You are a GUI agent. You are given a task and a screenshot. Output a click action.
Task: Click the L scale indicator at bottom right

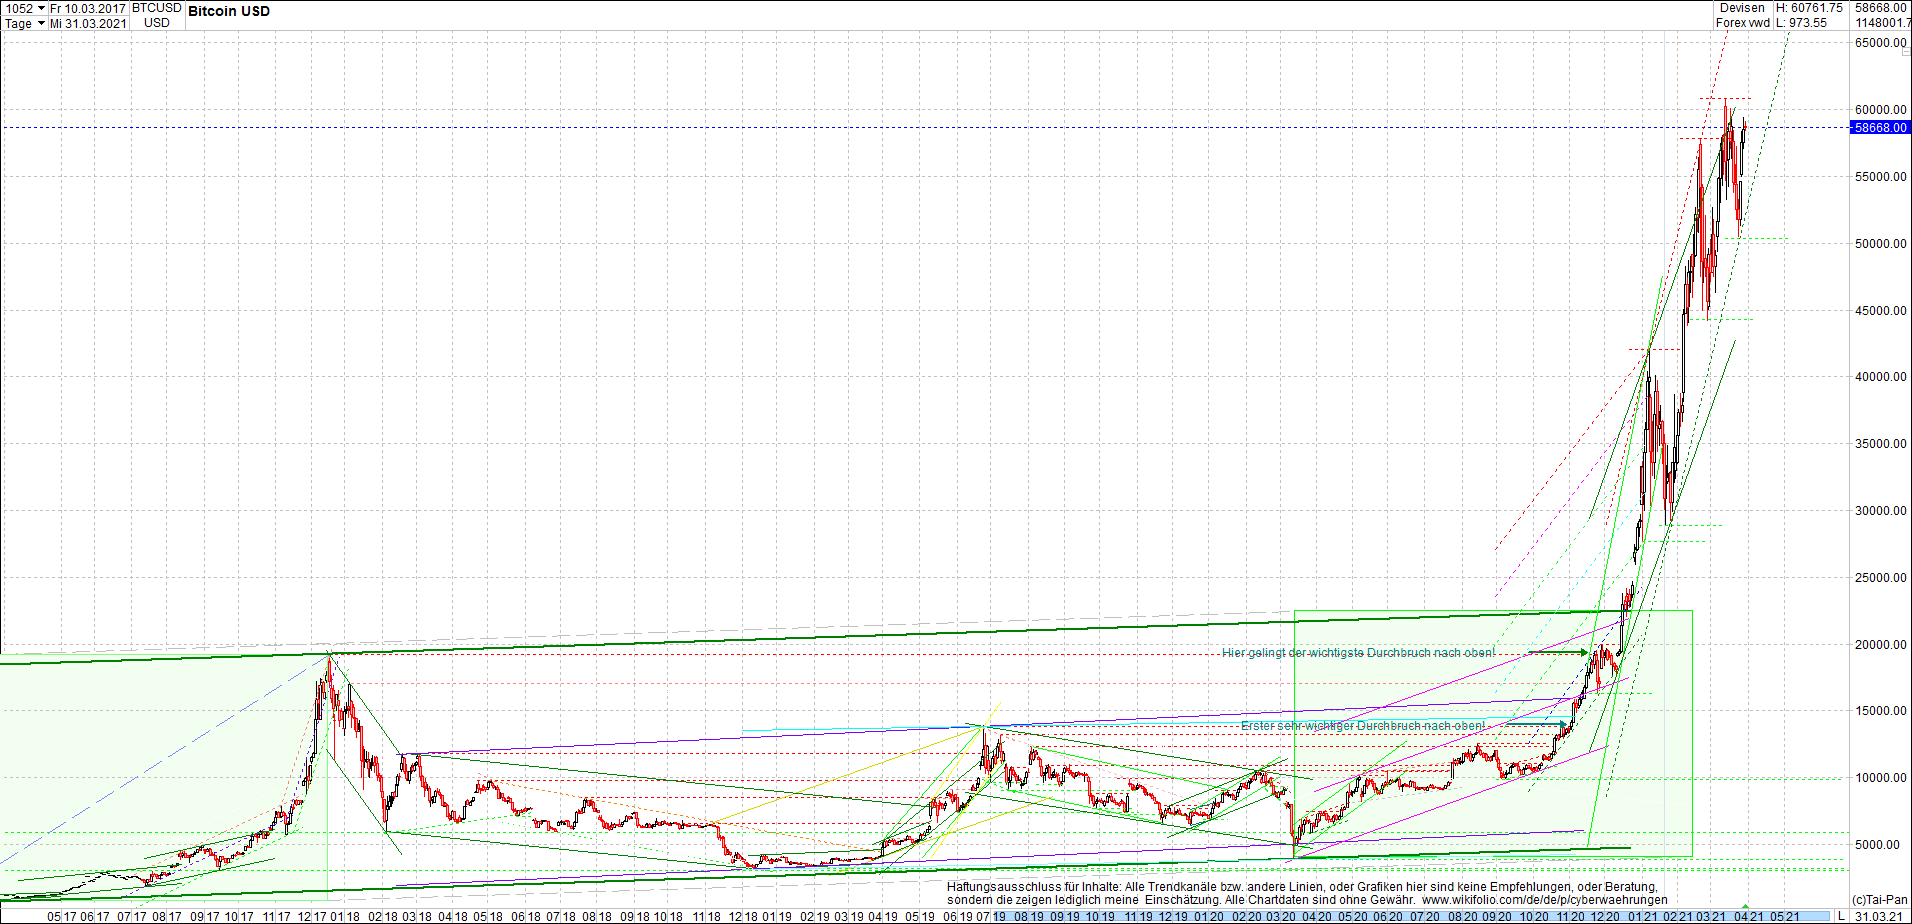(x=1841, y=915)
